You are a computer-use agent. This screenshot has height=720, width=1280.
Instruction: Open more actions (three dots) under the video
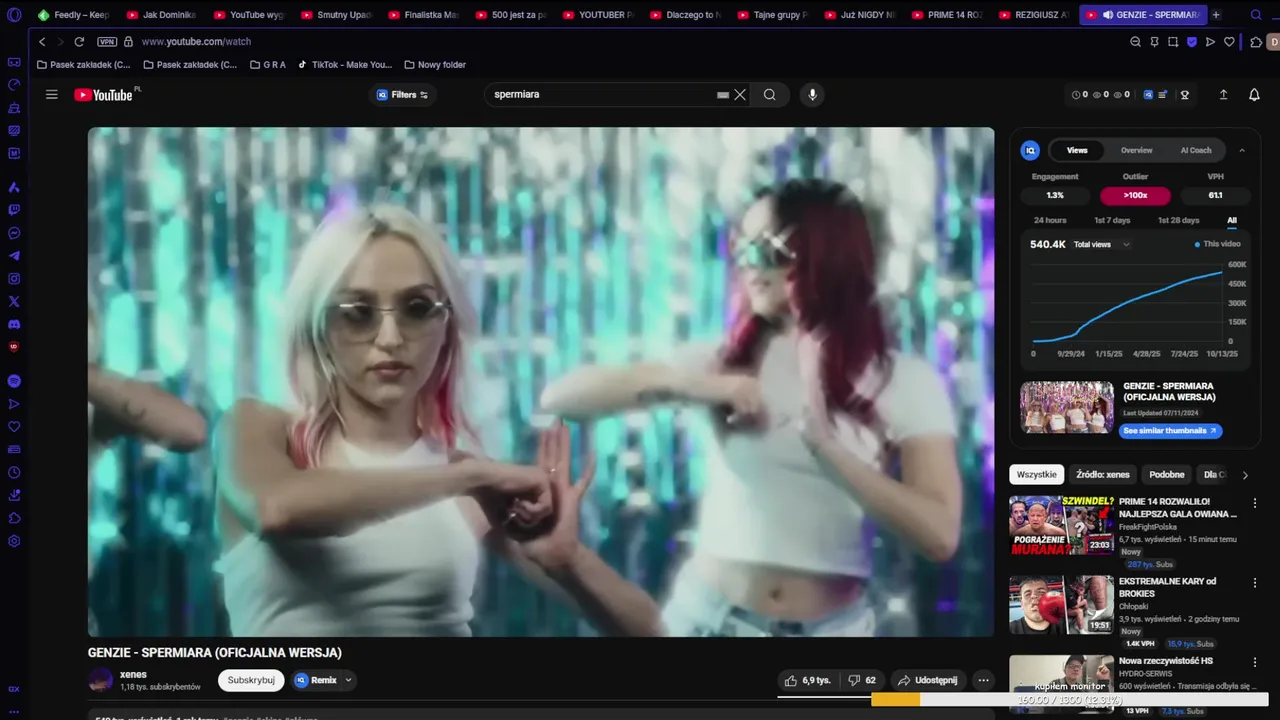(983, 680)
